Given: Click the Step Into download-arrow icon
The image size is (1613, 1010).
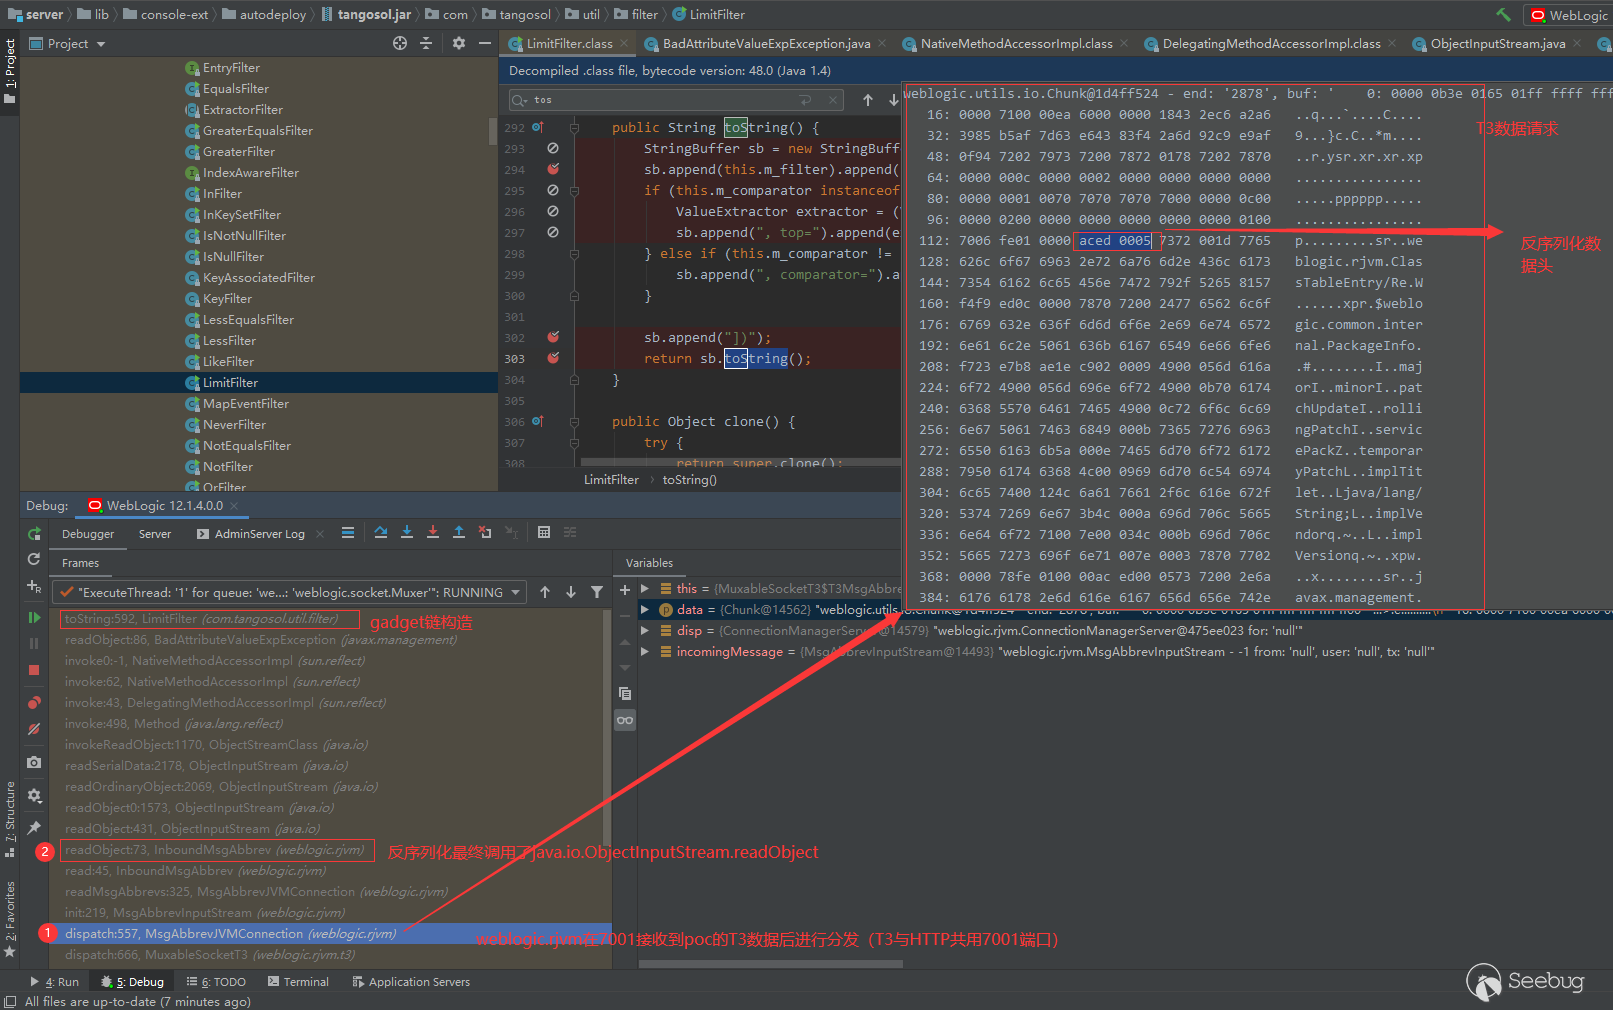Looking at the screenshot, I should [x=407, y=533].
